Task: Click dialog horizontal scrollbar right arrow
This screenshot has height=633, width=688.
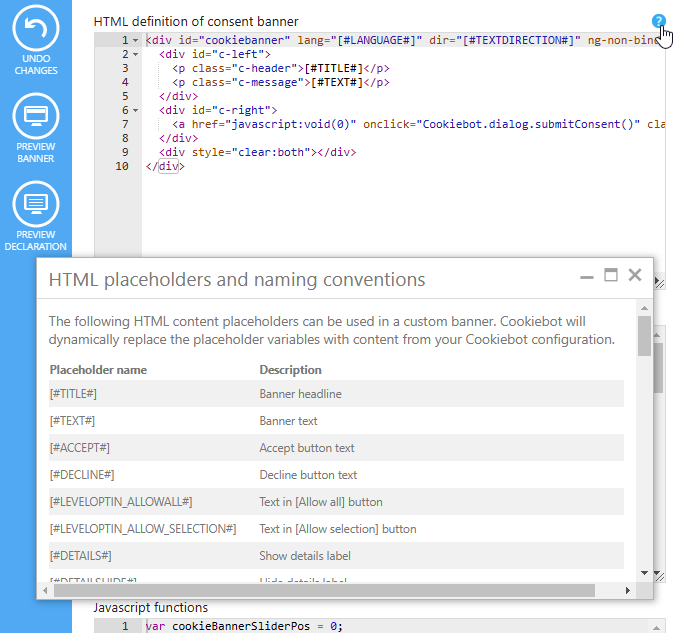Action: 628,590
